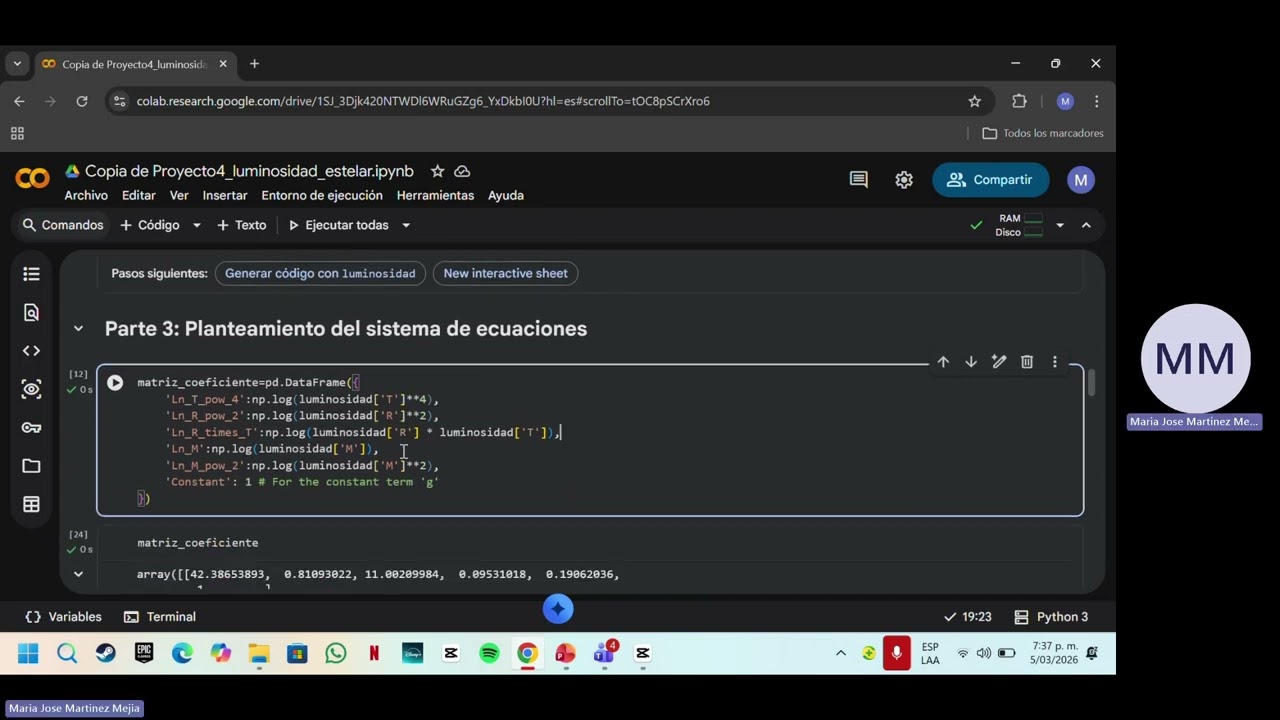This screenshot has width=1280, height=720.
Task: Collapse the Parte 3 section heading
Action: click(x=78, y=328)
